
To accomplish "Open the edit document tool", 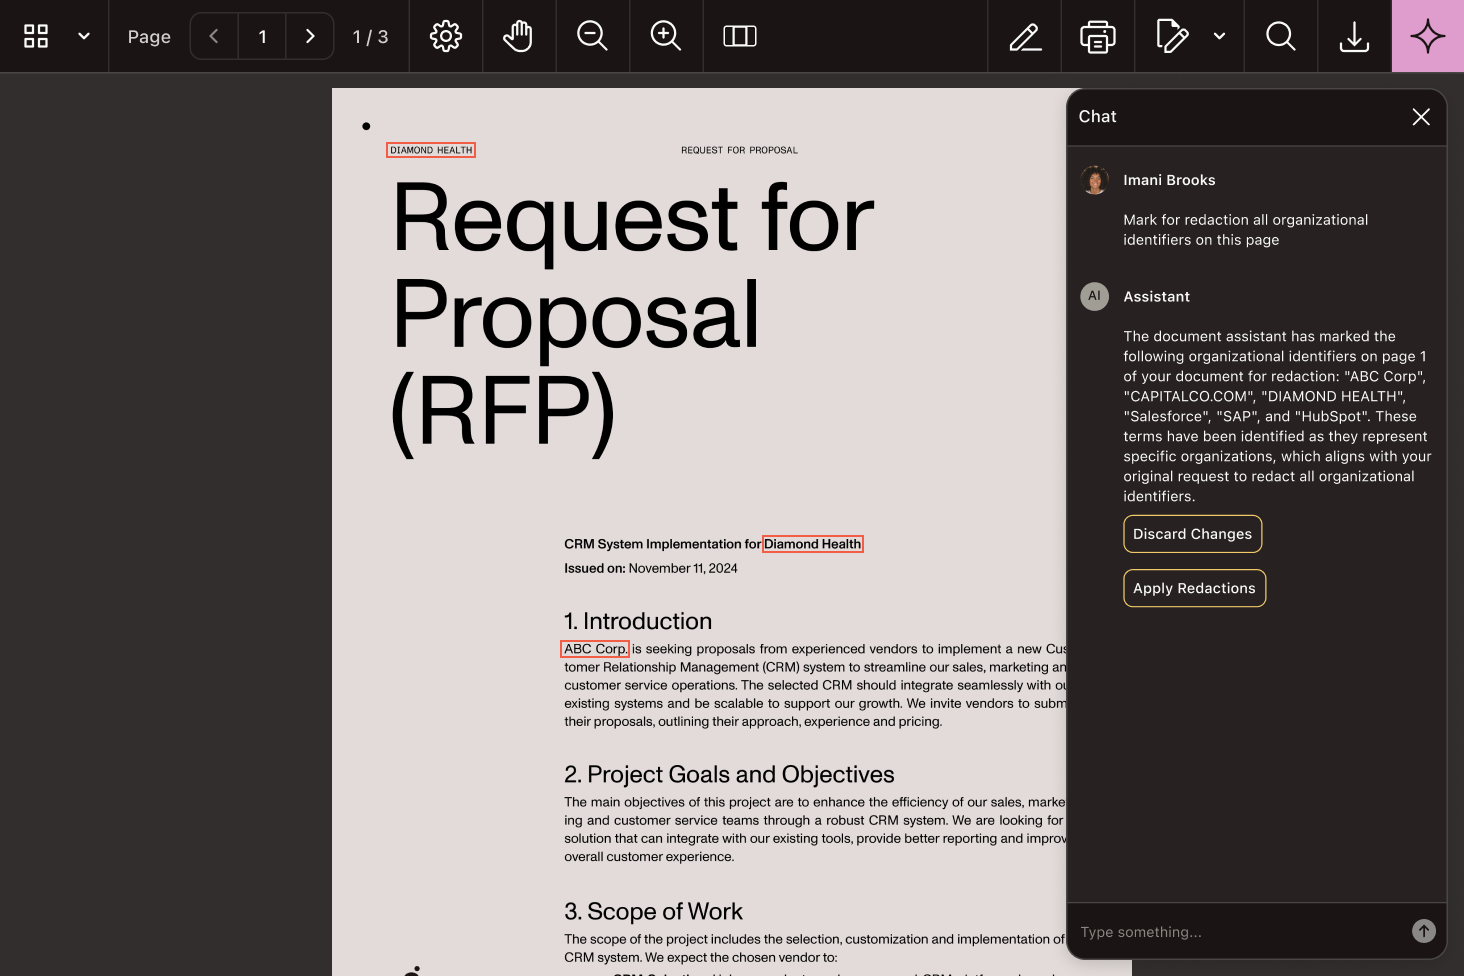I will [x=1172, y=36].
